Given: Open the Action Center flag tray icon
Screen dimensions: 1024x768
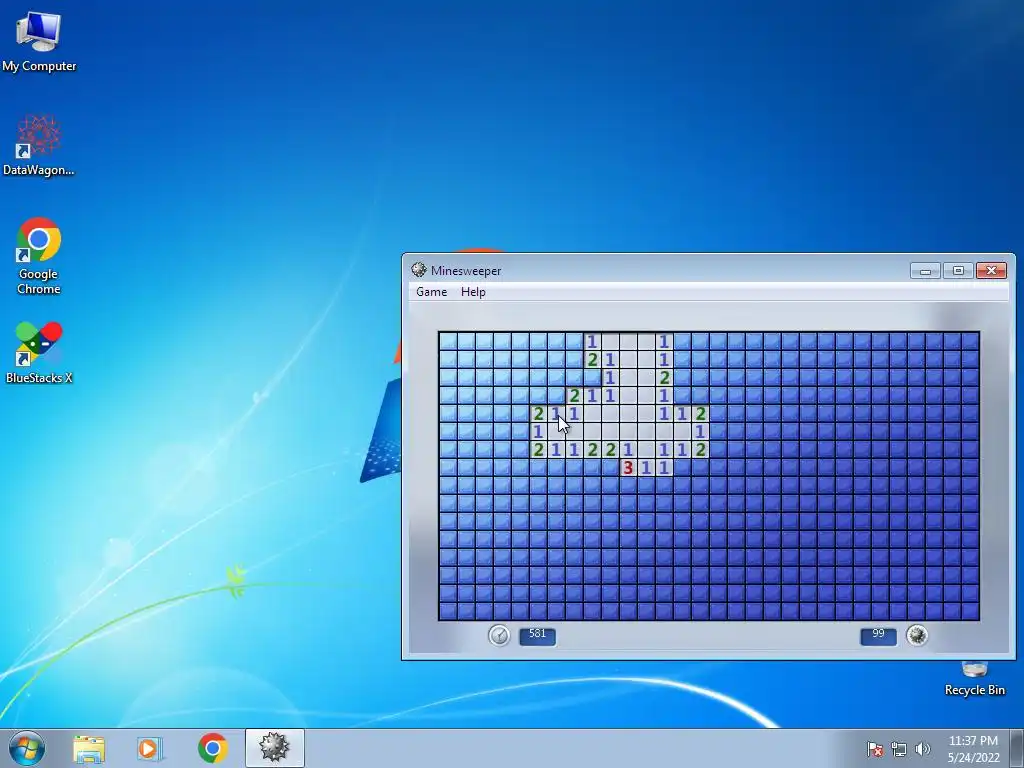Looking at the screenshot, I should click(875, 749).
